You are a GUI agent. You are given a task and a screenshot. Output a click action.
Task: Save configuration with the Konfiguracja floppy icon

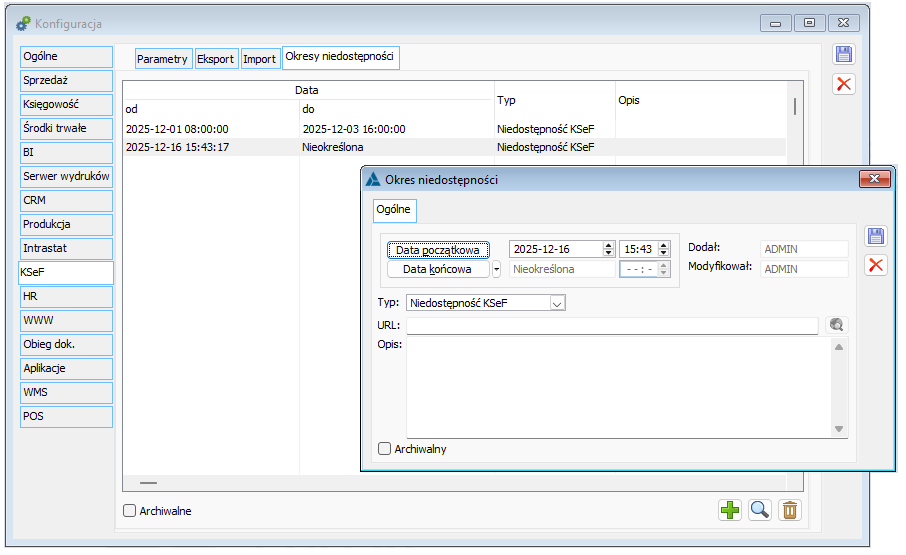(844, 54)
